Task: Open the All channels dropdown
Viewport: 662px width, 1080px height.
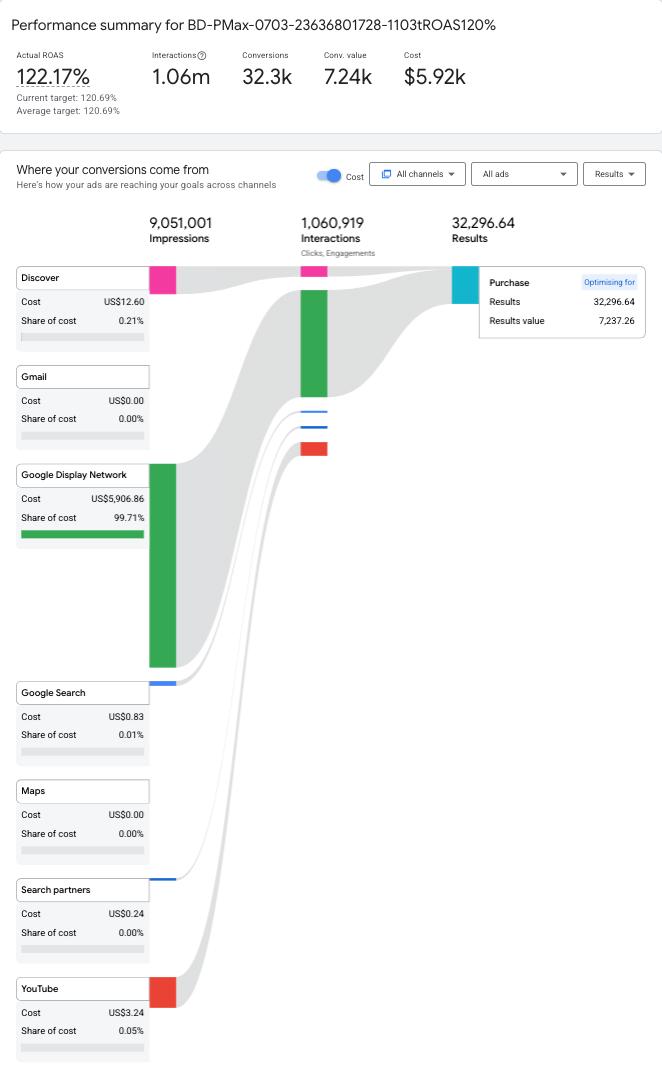Action: coord(417,174)
